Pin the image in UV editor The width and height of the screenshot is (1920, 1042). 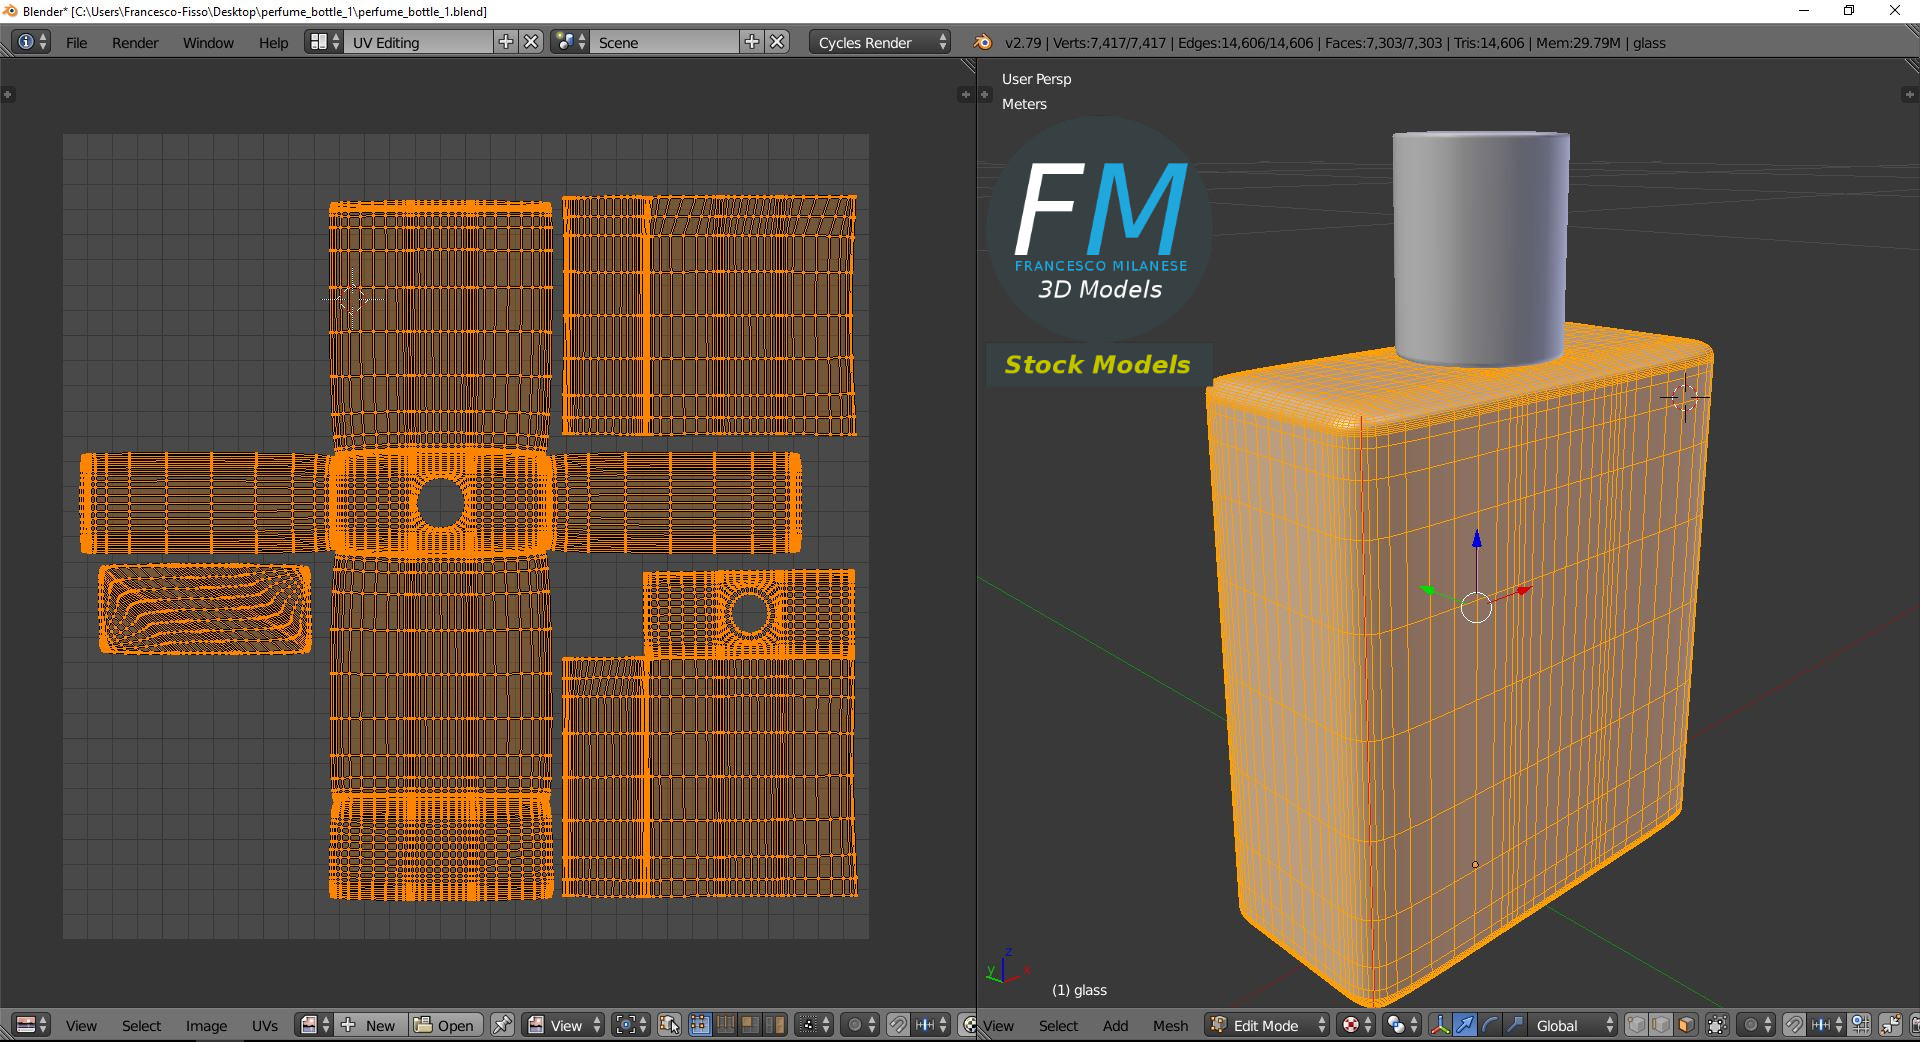(502, 1025)
